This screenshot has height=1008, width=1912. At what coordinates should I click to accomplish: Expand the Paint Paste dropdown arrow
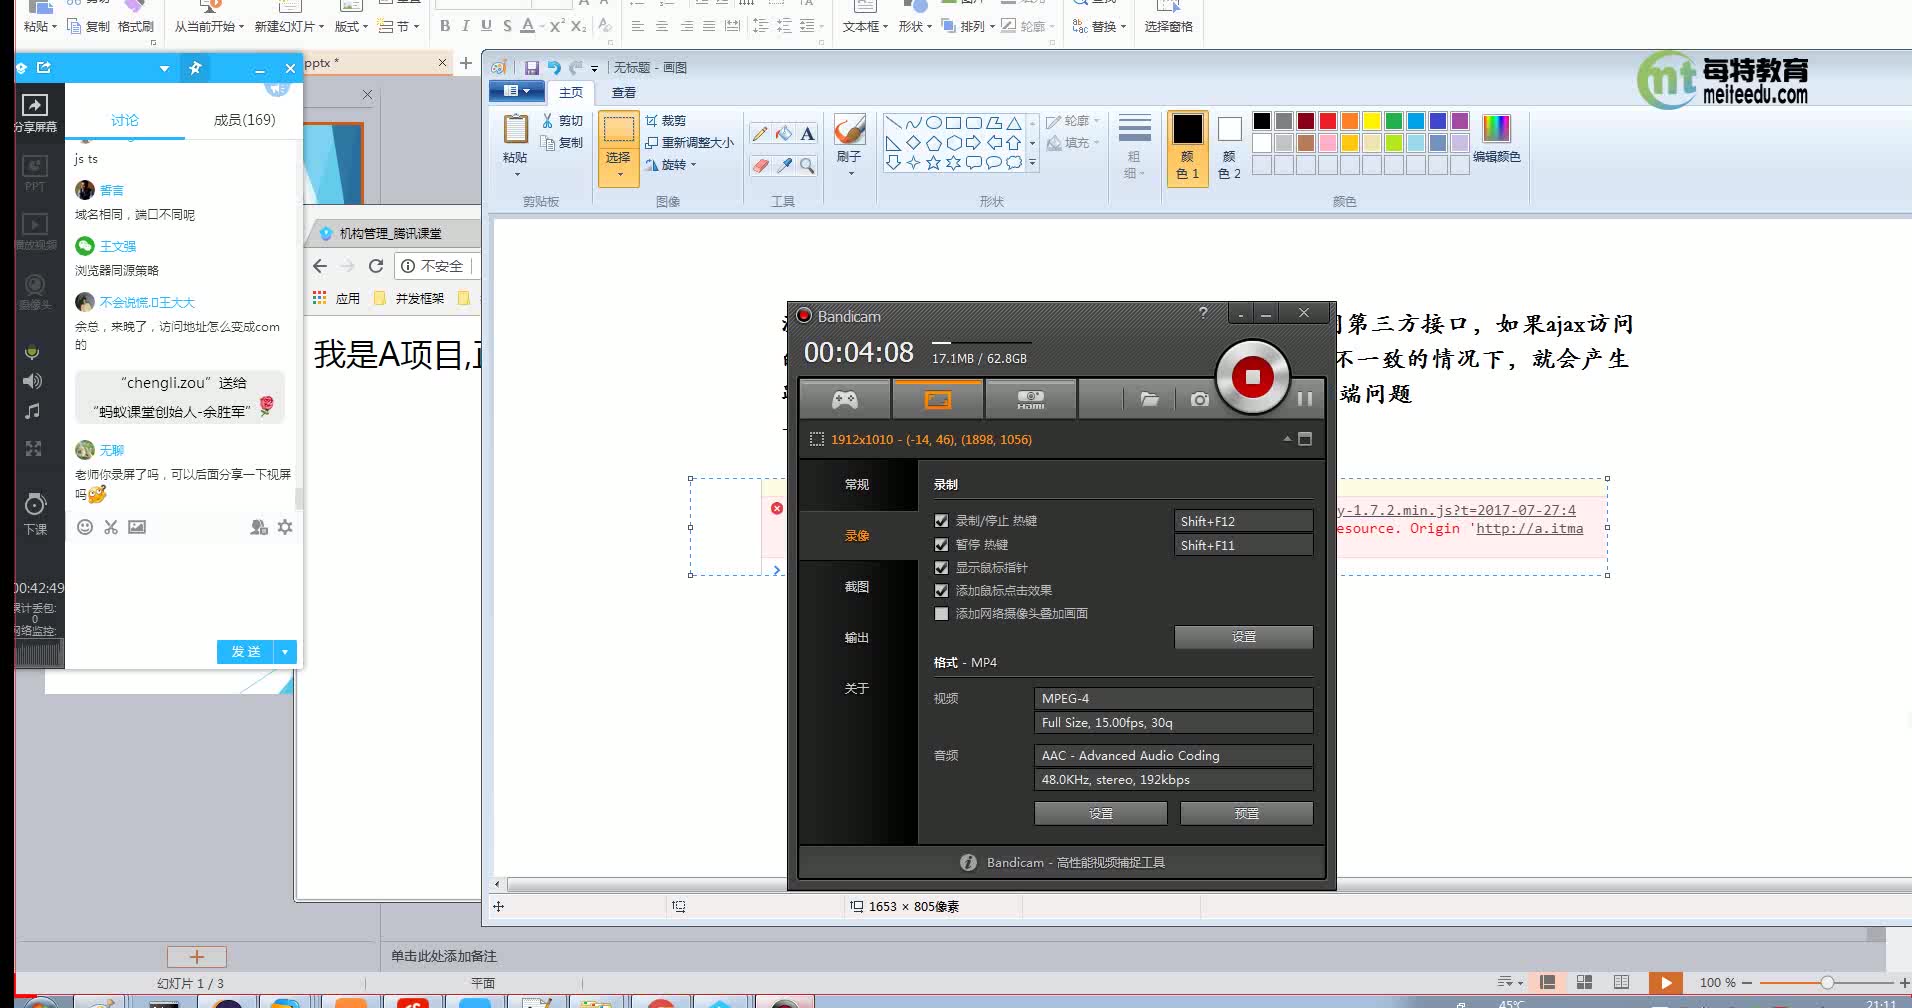pyautogui.click(x=516, y=172)
